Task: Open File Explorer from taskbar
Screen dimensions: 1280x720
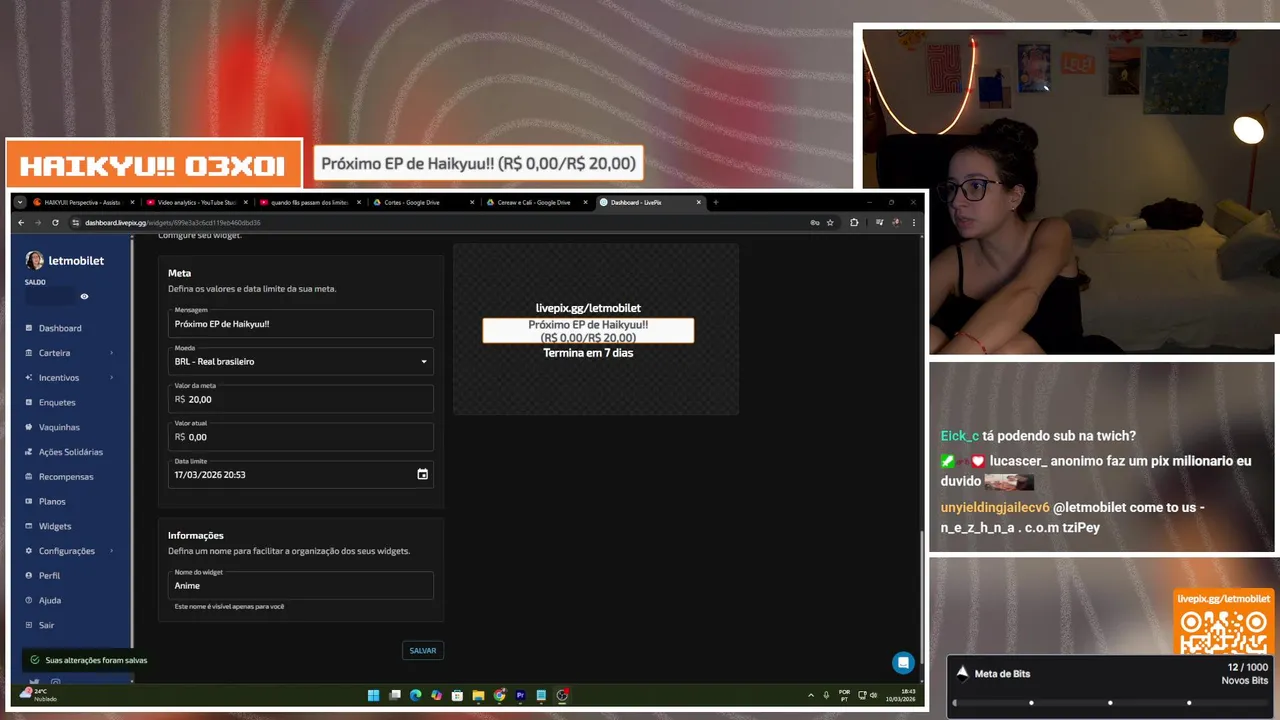Action: point(478,695)
